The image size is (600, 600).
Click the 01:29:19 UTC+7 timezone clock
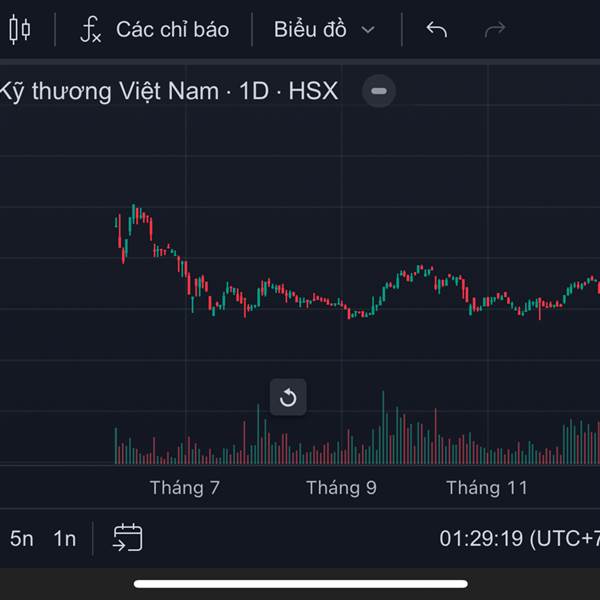pyautogui.click(x=520, y=538)
